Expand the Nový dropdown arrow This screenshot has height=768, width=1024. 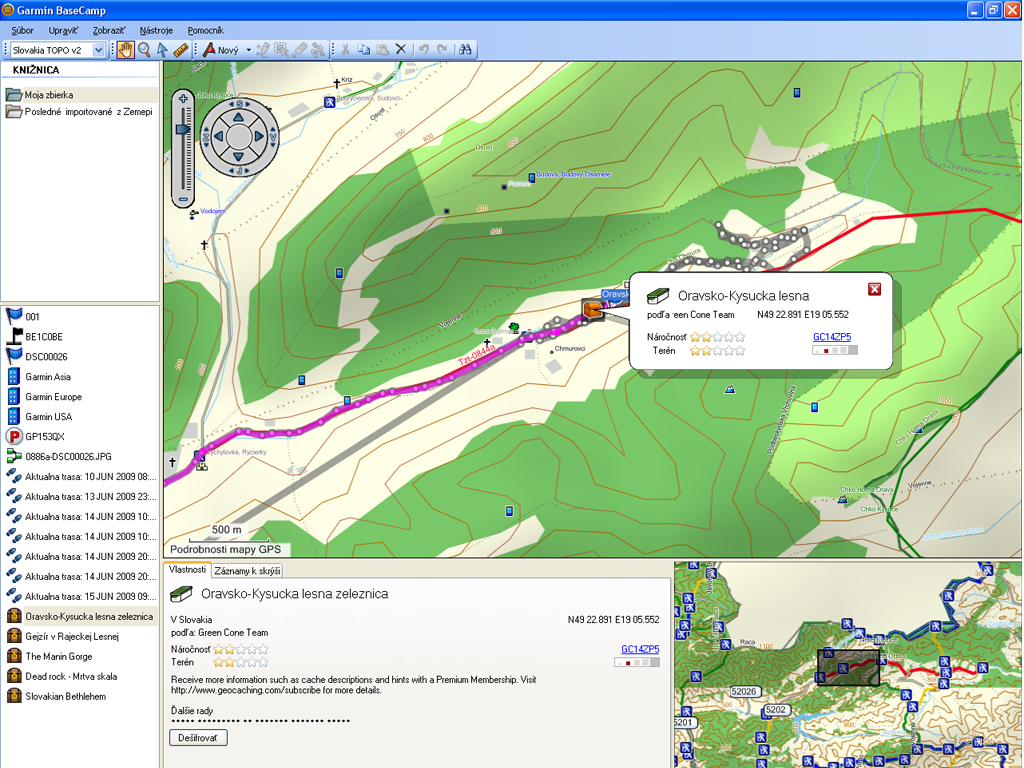(249, 50)
